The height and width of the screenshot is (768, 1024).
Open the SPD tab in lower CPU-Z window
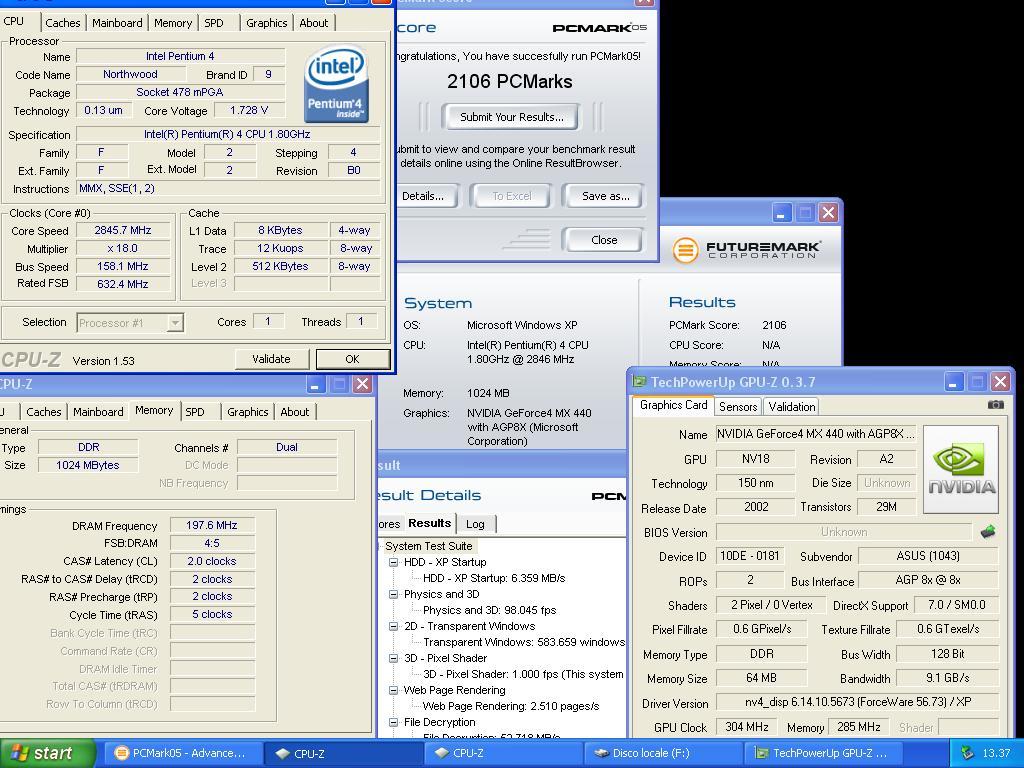click(195, 412)
